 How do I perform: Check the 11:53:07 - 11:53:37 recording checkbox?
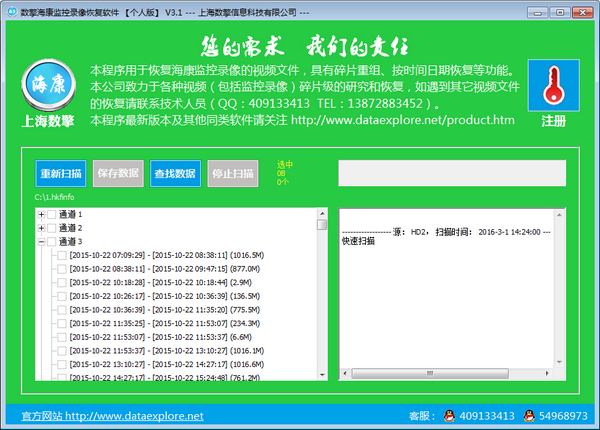(62, 337)
